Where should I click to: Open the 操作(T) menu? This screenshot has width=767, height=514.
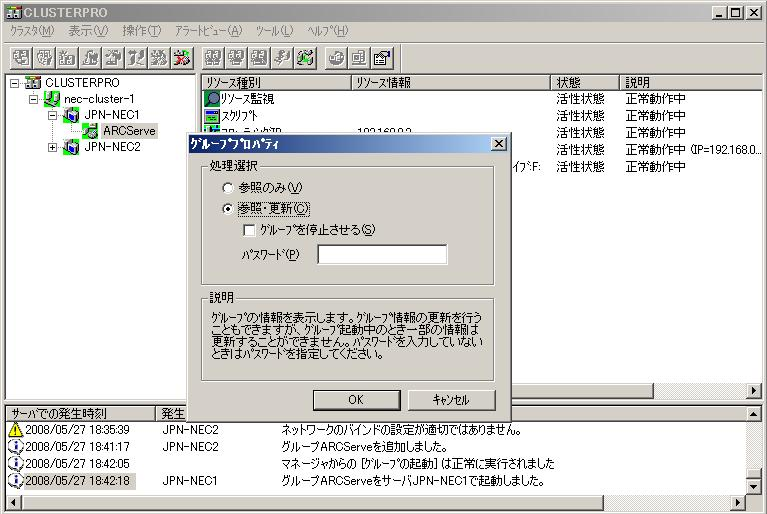tap(141, 31)
